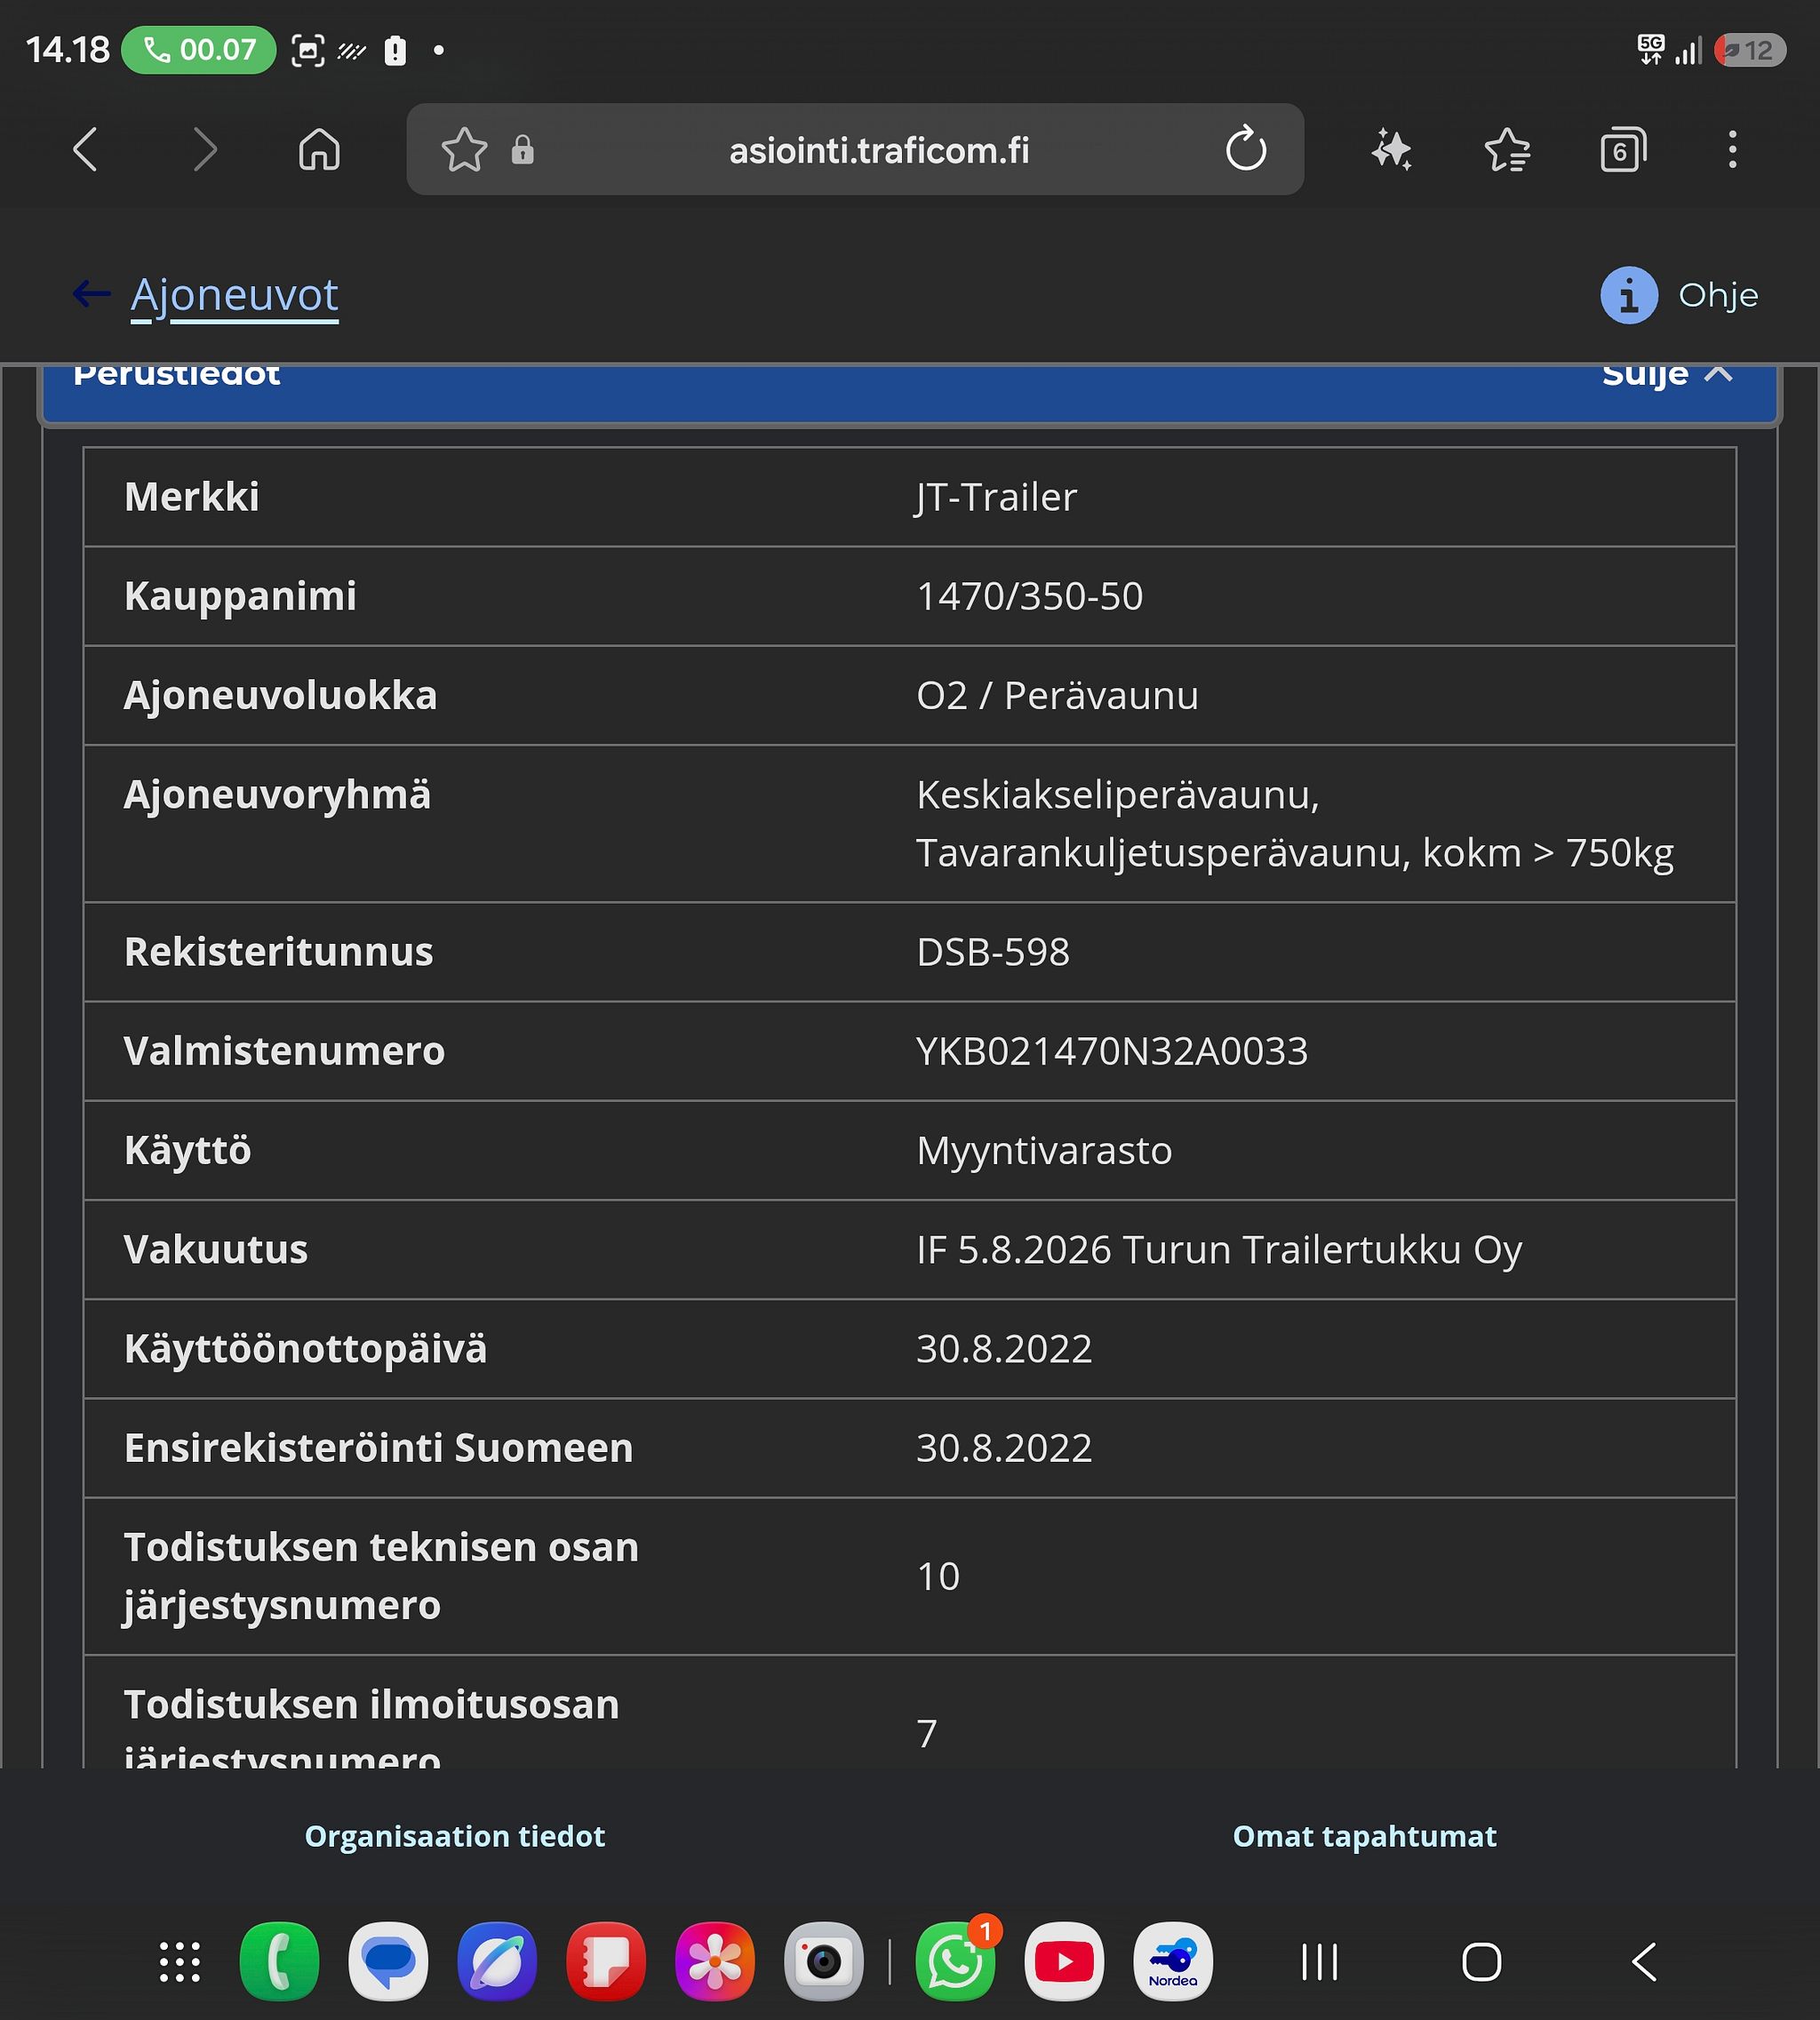Click the blue info icon for Ohje
This screenshot has height=2020, width=1820.
point(1629,295)
